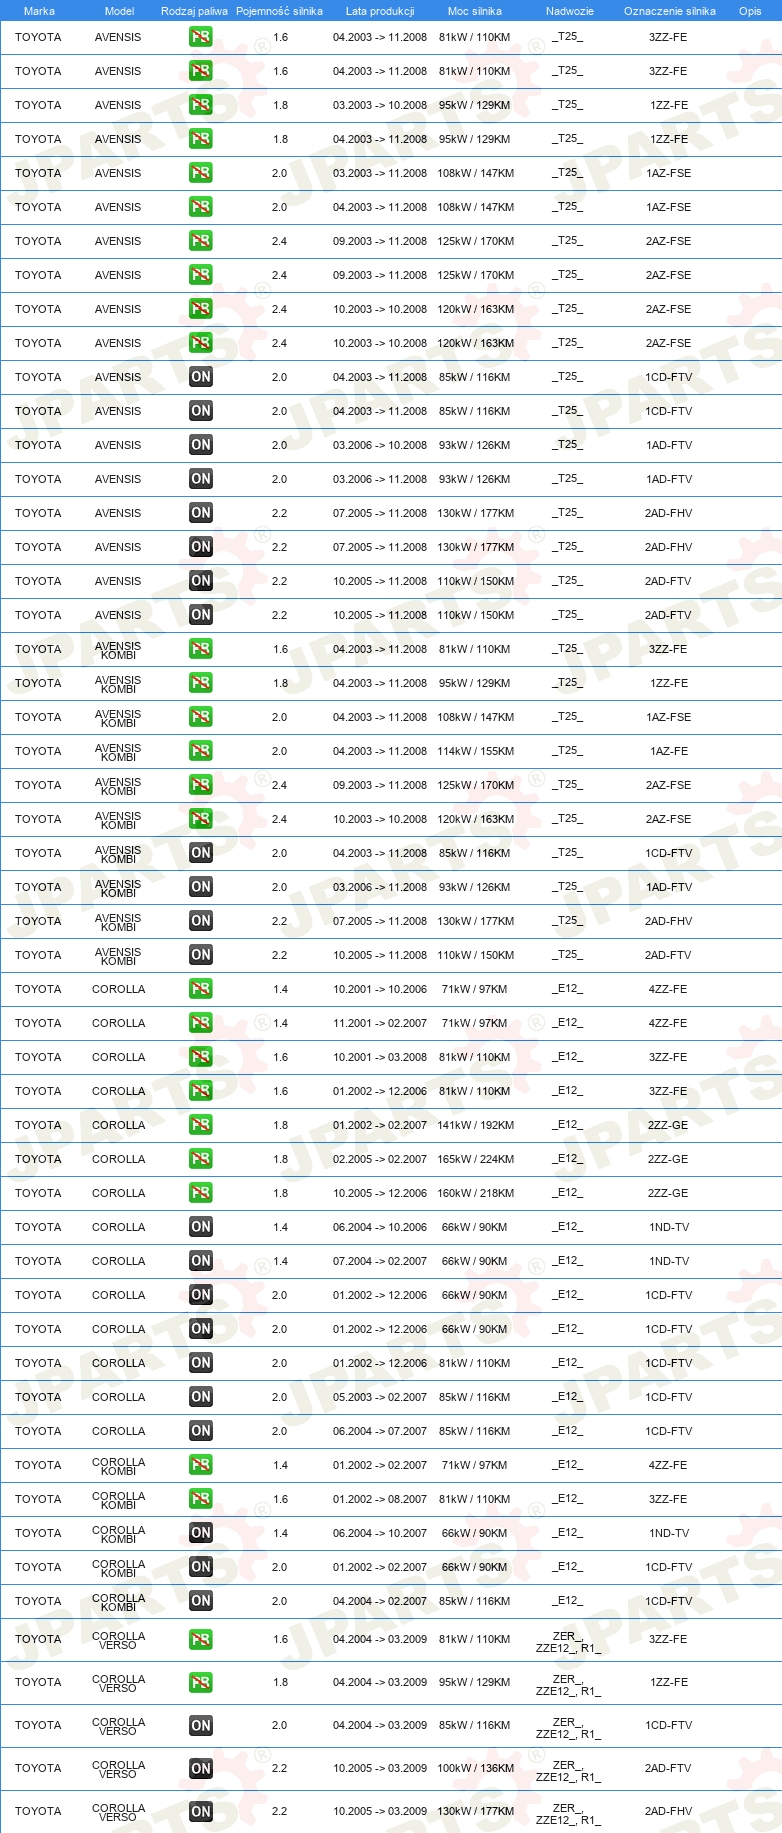Image resolution: width=782 pixels, height=1833 pixels.
Task: Click the Nadwozie column header
Action: [x=569, y=11]
